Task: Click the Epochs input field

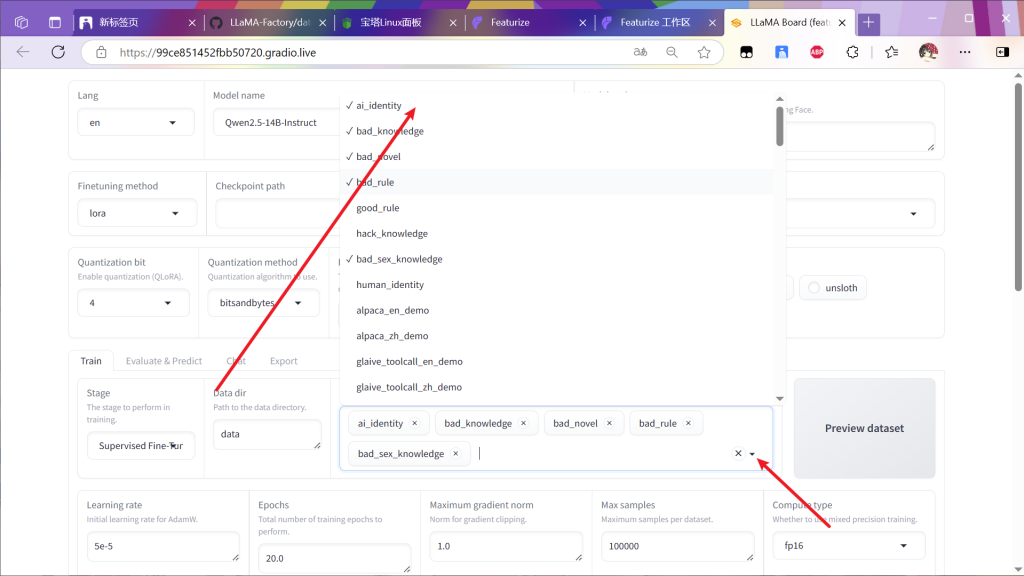Action: click(x=334, y=558)
